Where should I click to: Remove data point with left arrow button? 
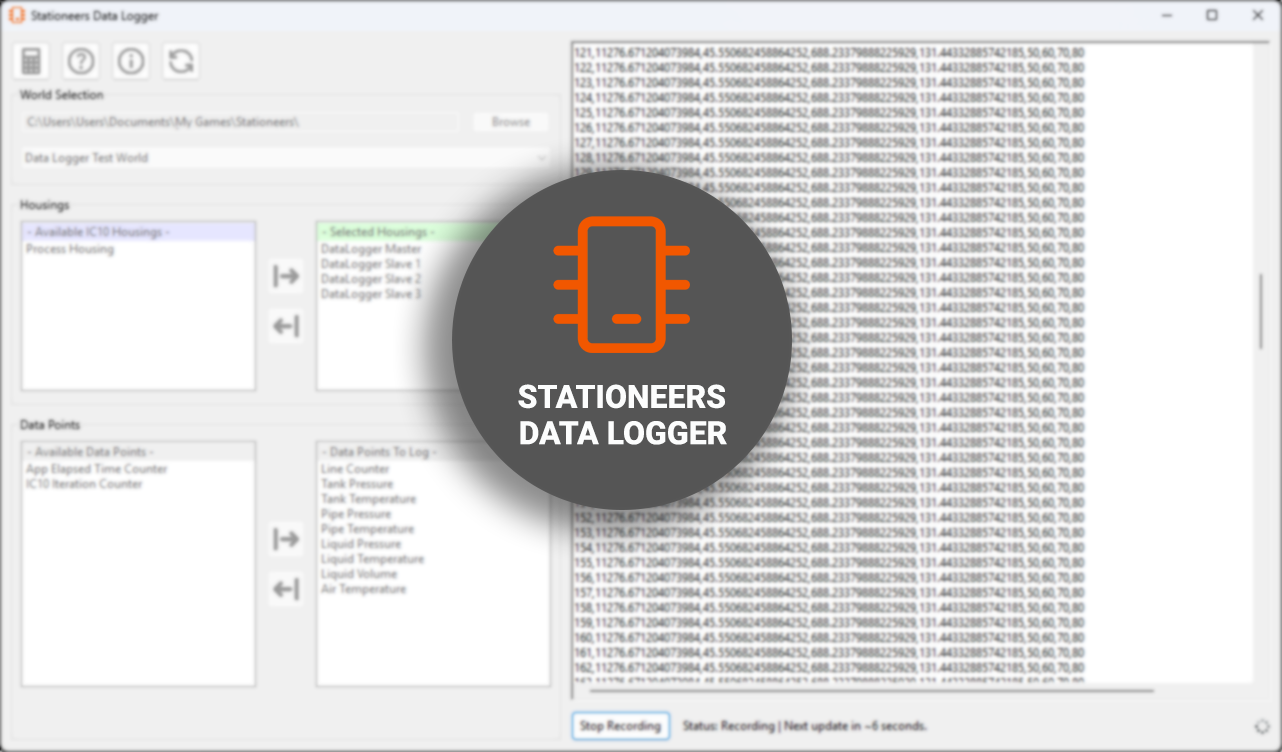click(x=286, y=590)
